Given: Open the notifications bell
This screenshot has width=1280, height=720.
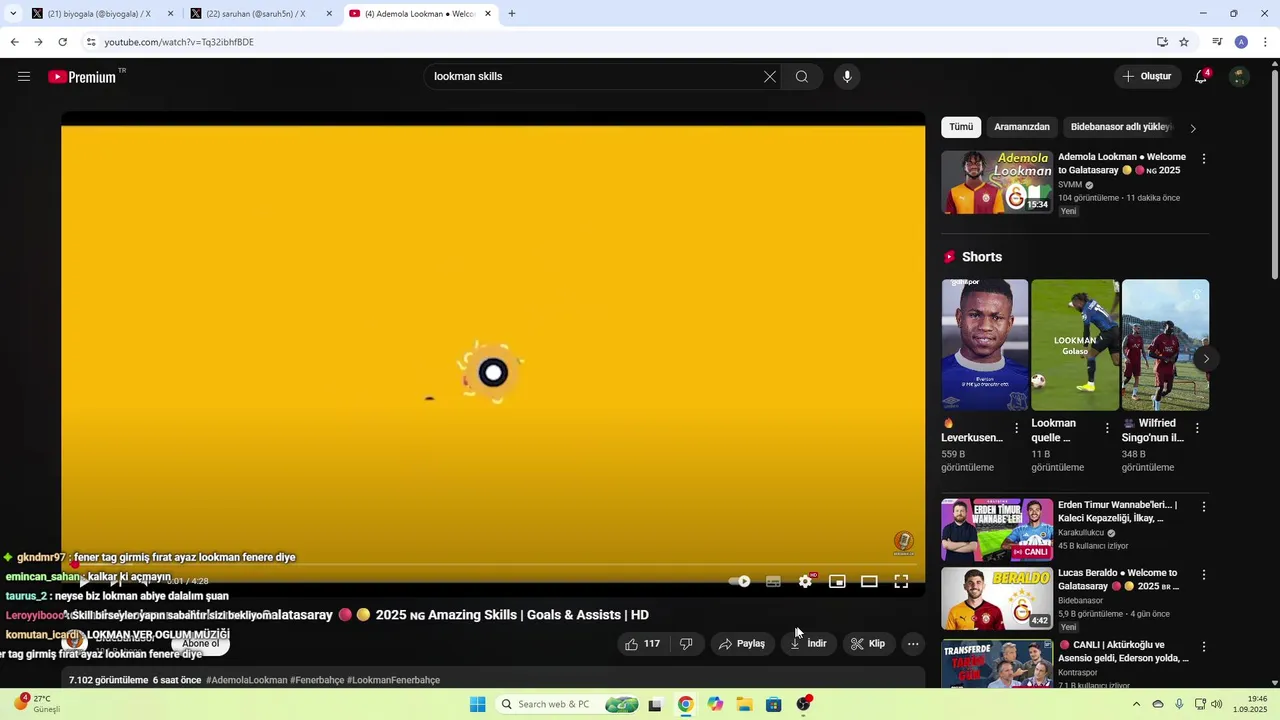Looking at the screenshot, I should coord(1201,77).
